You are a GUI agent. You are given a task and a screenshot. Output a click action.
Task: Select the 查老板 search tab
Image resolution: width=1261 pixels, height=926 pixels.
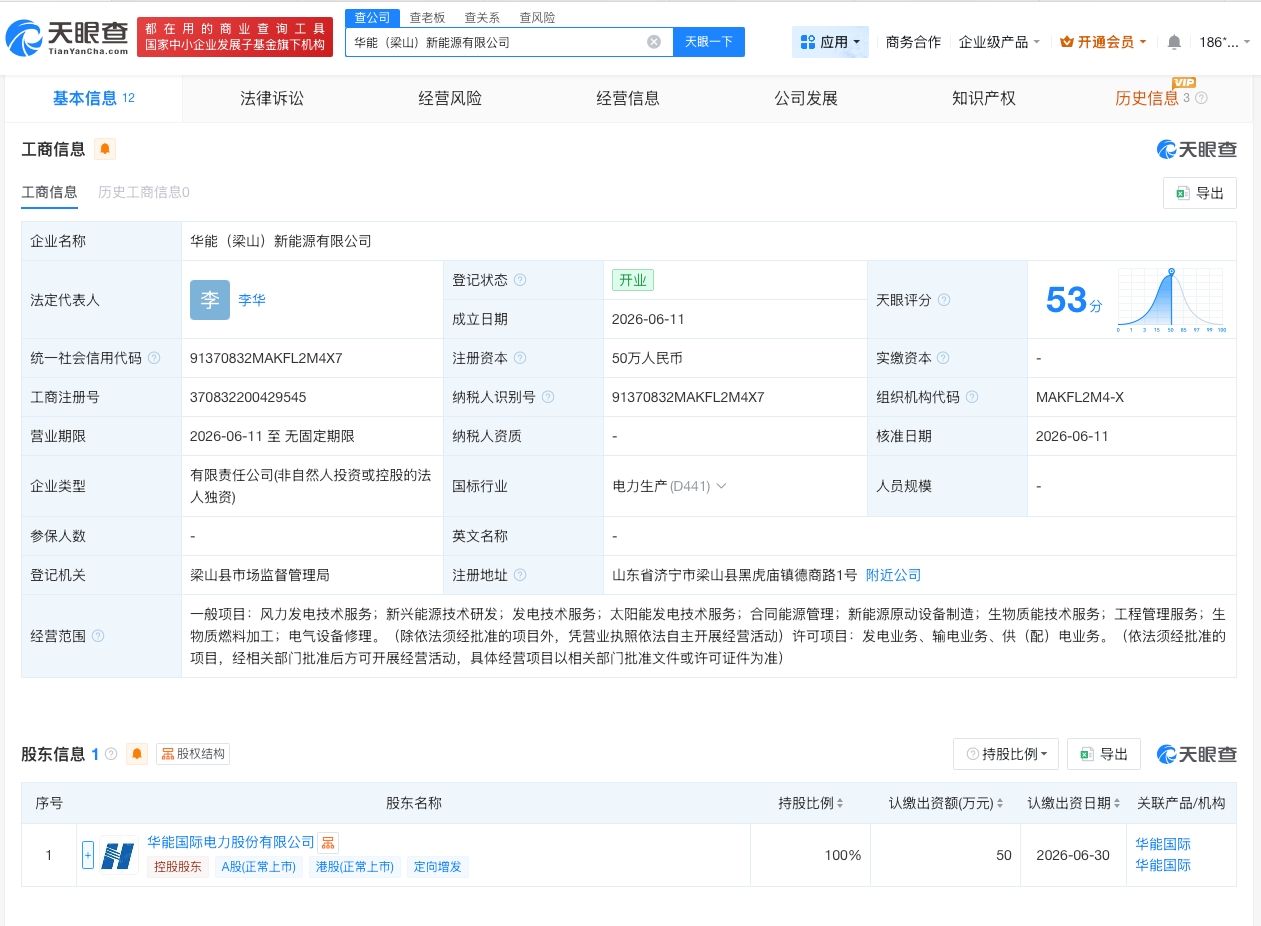427,17
